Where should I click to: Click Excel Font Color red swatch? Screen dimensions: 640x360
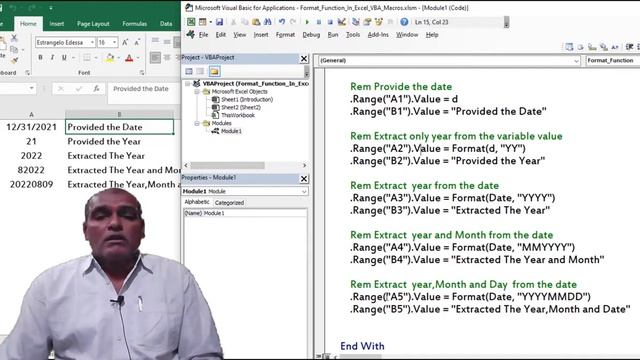[x=129, y=58]
